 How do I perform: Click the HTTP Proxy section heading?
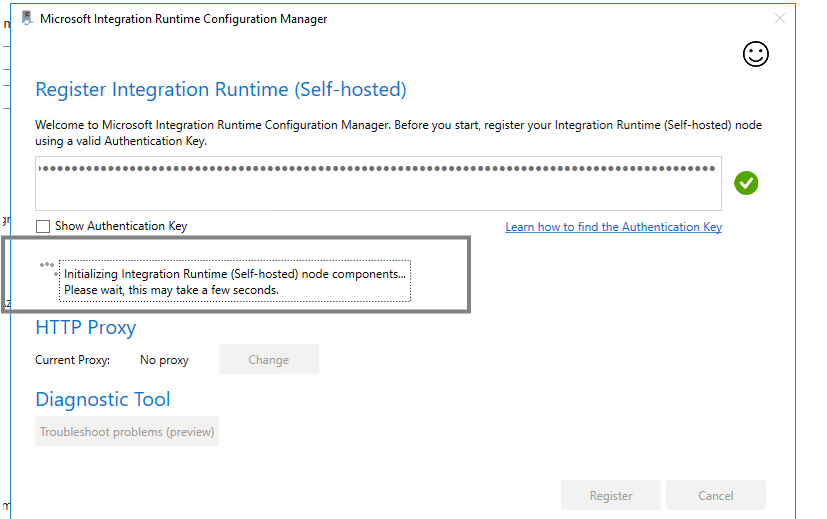pos(86,327)
